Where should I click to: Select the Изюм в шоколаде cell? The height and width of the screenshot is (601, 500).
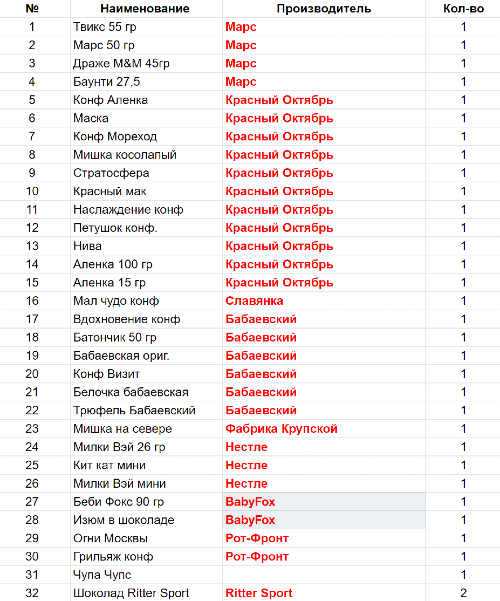tap(146, 520)
